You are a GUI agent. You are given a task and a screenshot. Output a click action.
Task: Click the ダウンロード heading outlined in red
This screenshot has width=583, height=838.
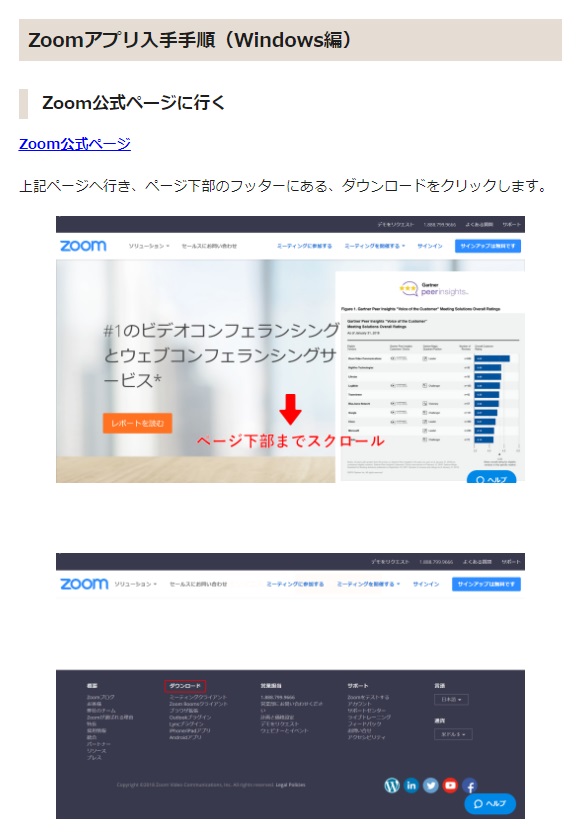point(185,686)
